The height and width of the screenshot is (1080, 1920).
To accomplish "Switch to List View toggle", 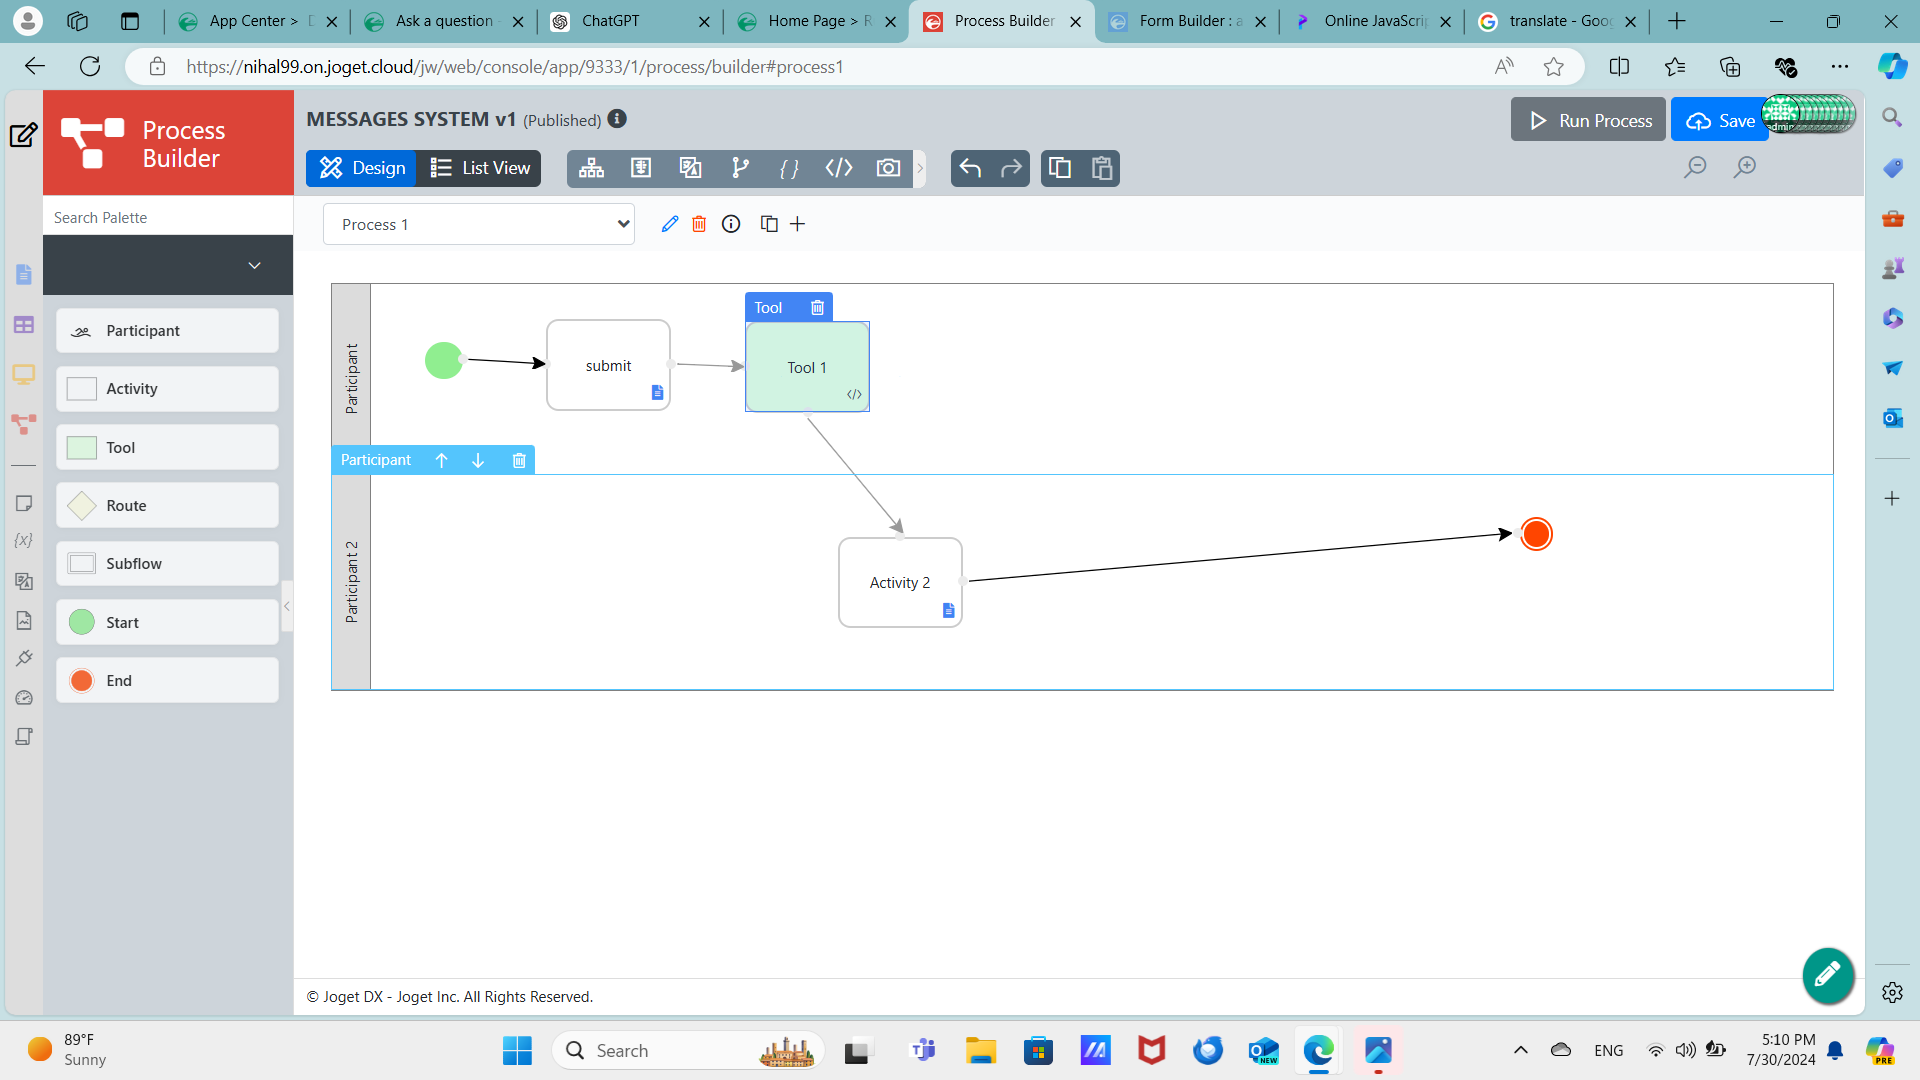I will (480, 168).
